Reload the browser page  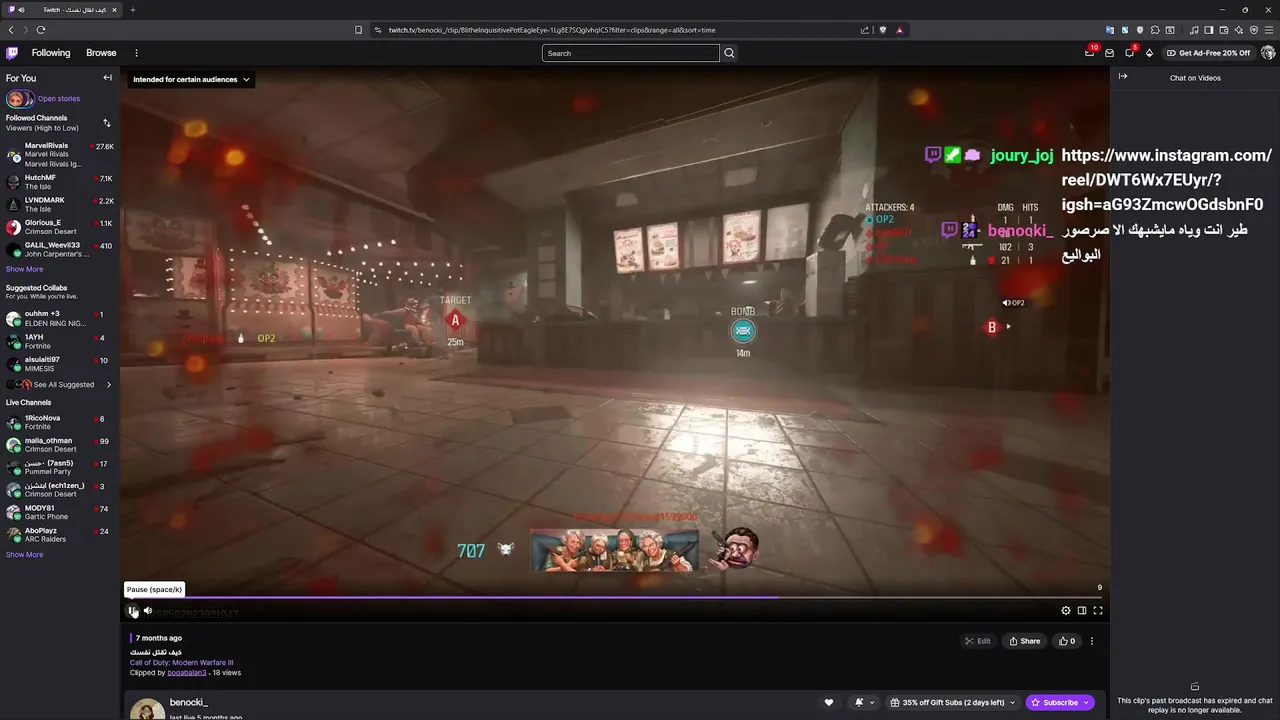click(41, 30)
